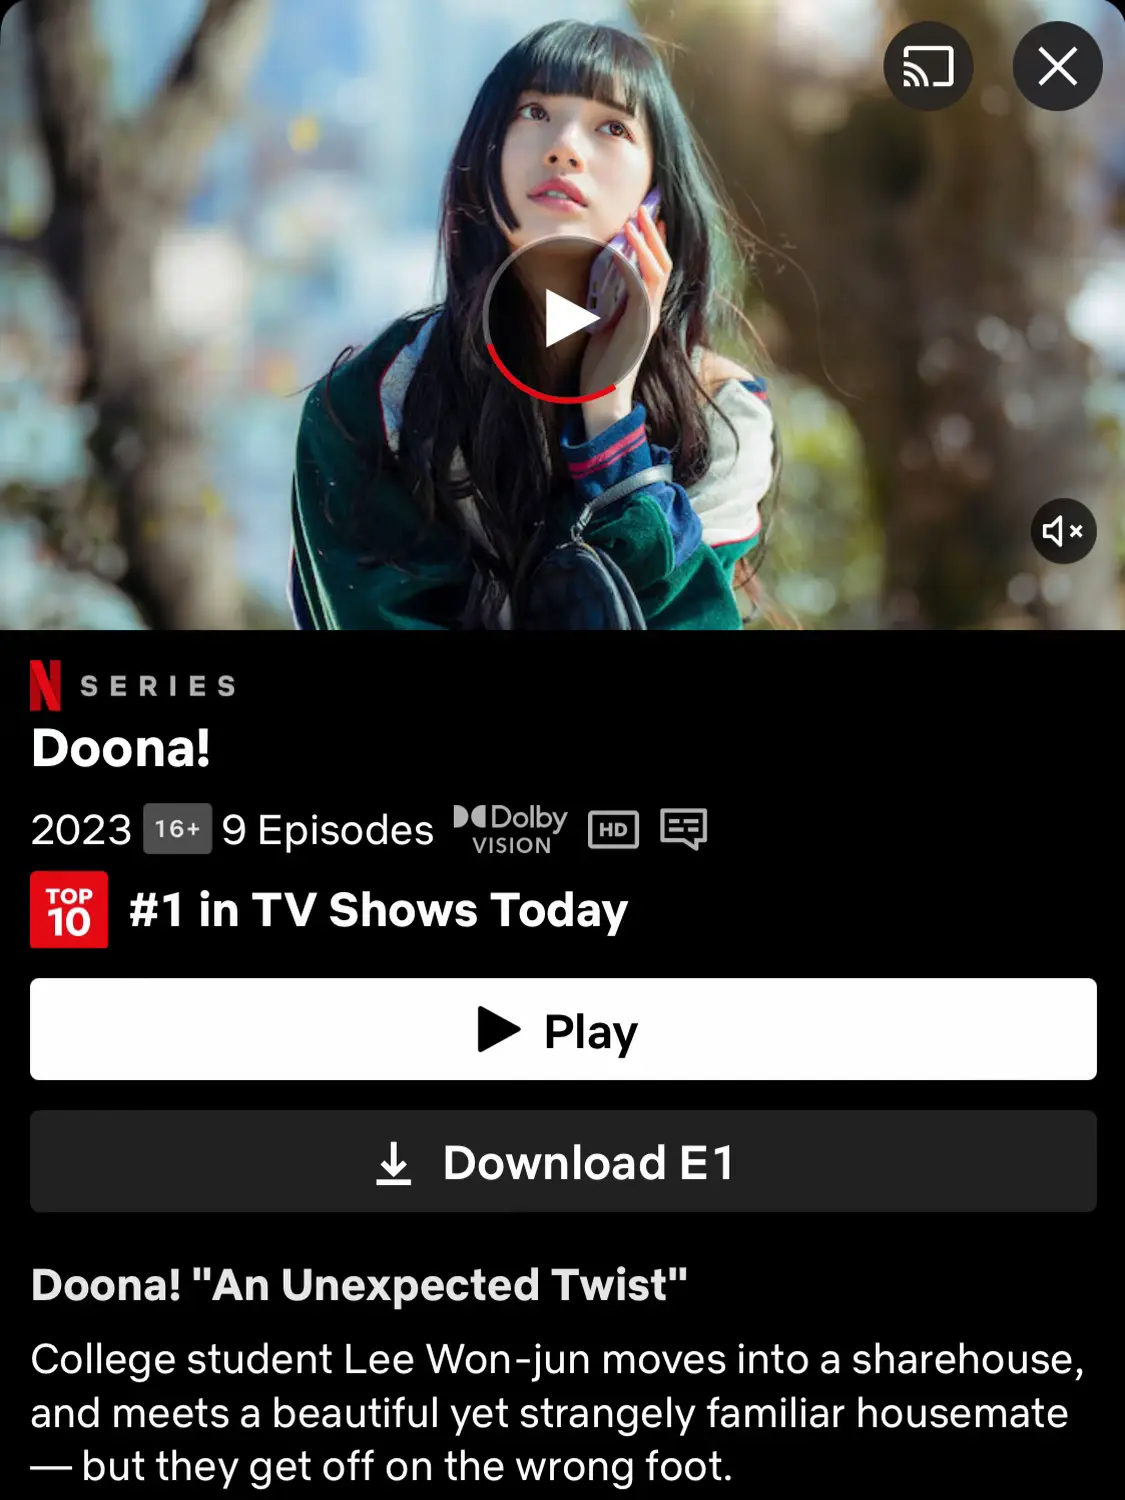Close the Doona! details panel
Viewport: 1125px width, 1500px height.
(x=1058, y=67)
